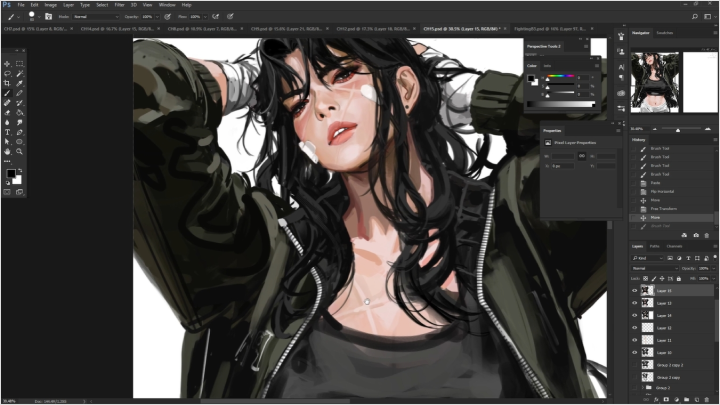Toggle the layer filter on/off switch

click(715, 257)
